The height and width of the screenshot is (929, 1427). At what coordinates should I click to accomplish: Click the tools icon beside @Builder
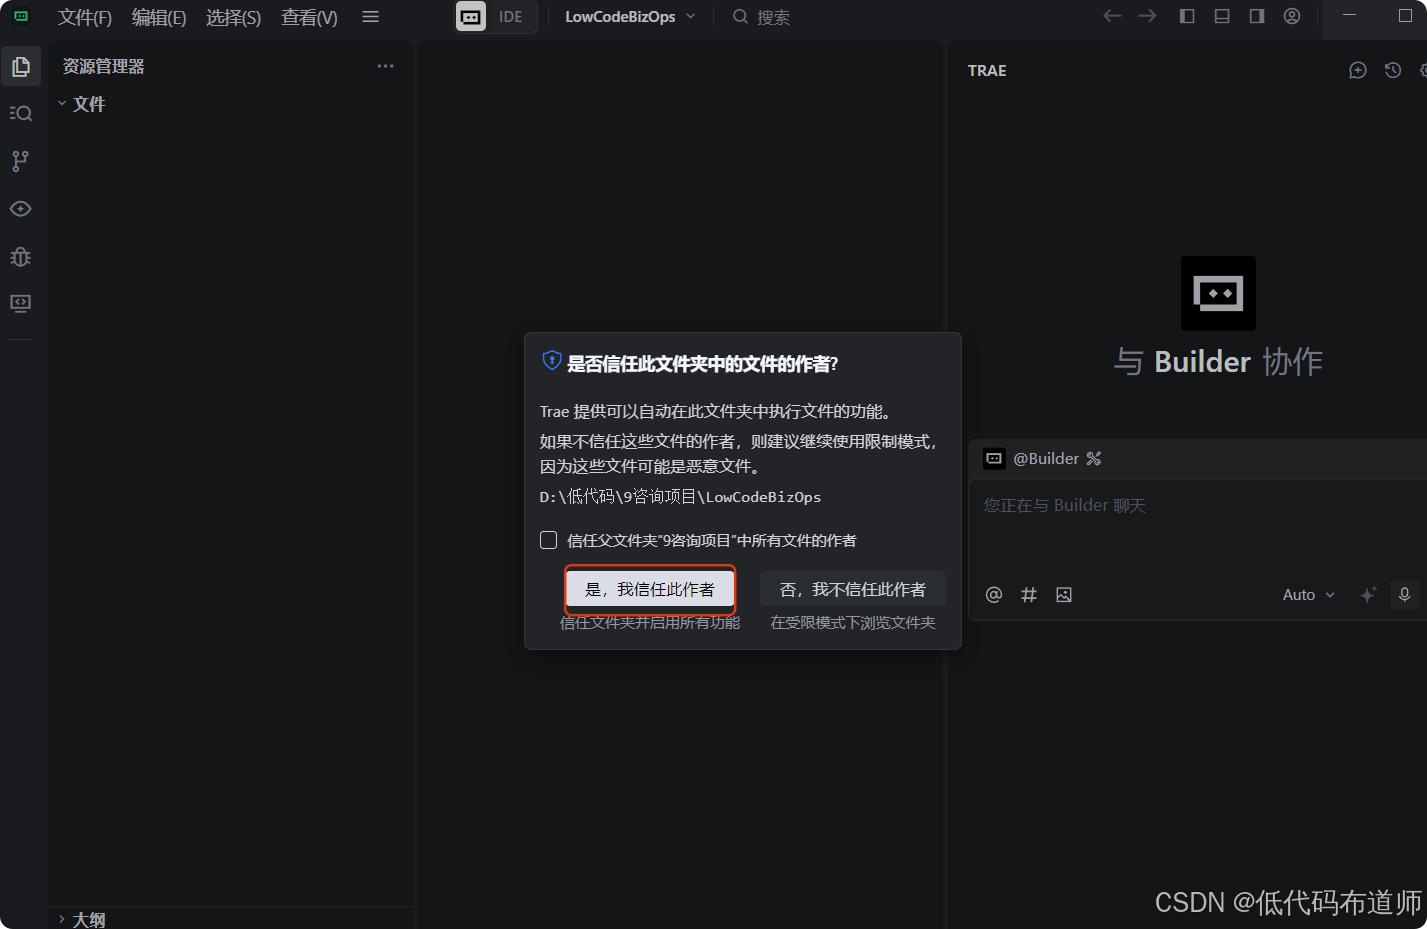(x=1094, y=459)
